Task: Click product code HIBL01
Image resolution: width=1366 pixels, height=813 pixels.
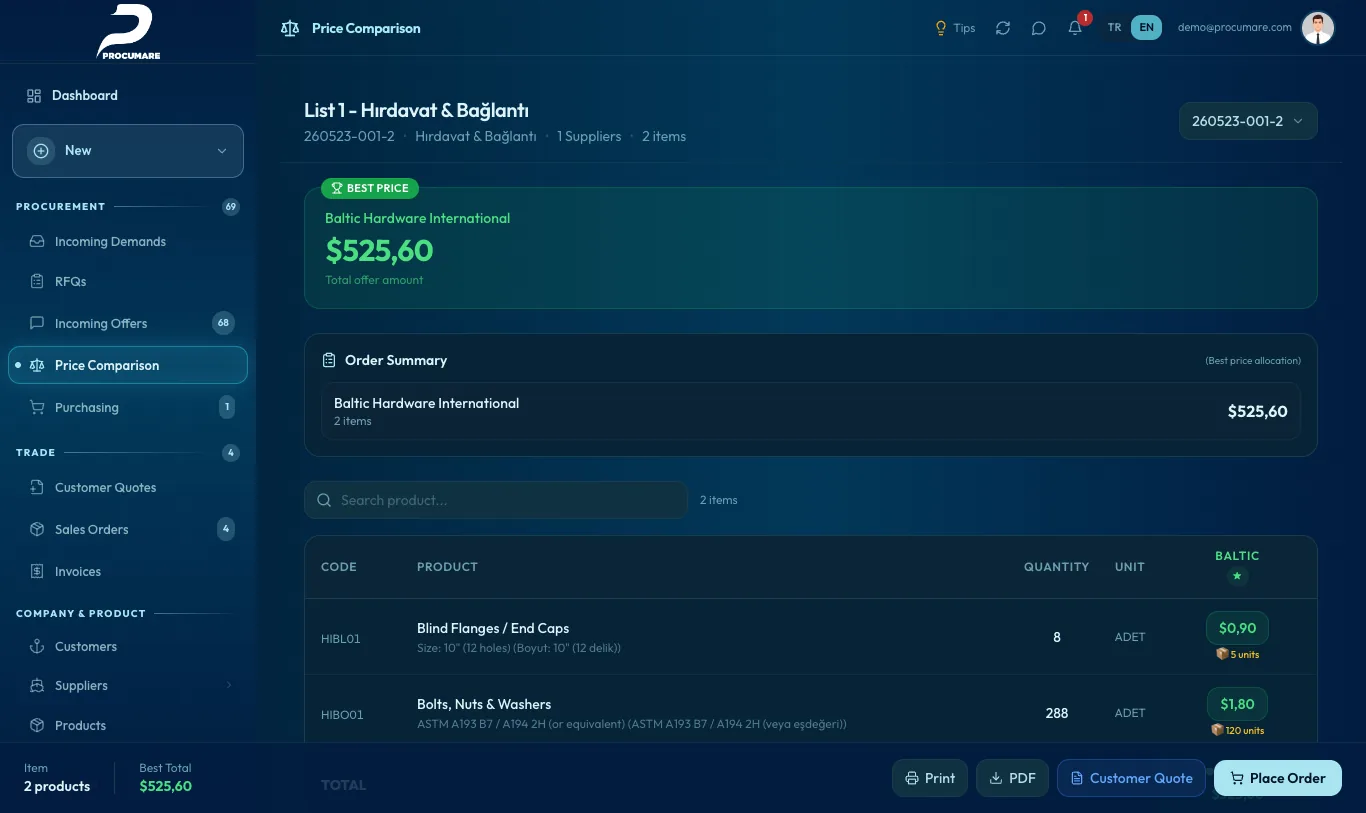Action: click(x=341, y=638)
